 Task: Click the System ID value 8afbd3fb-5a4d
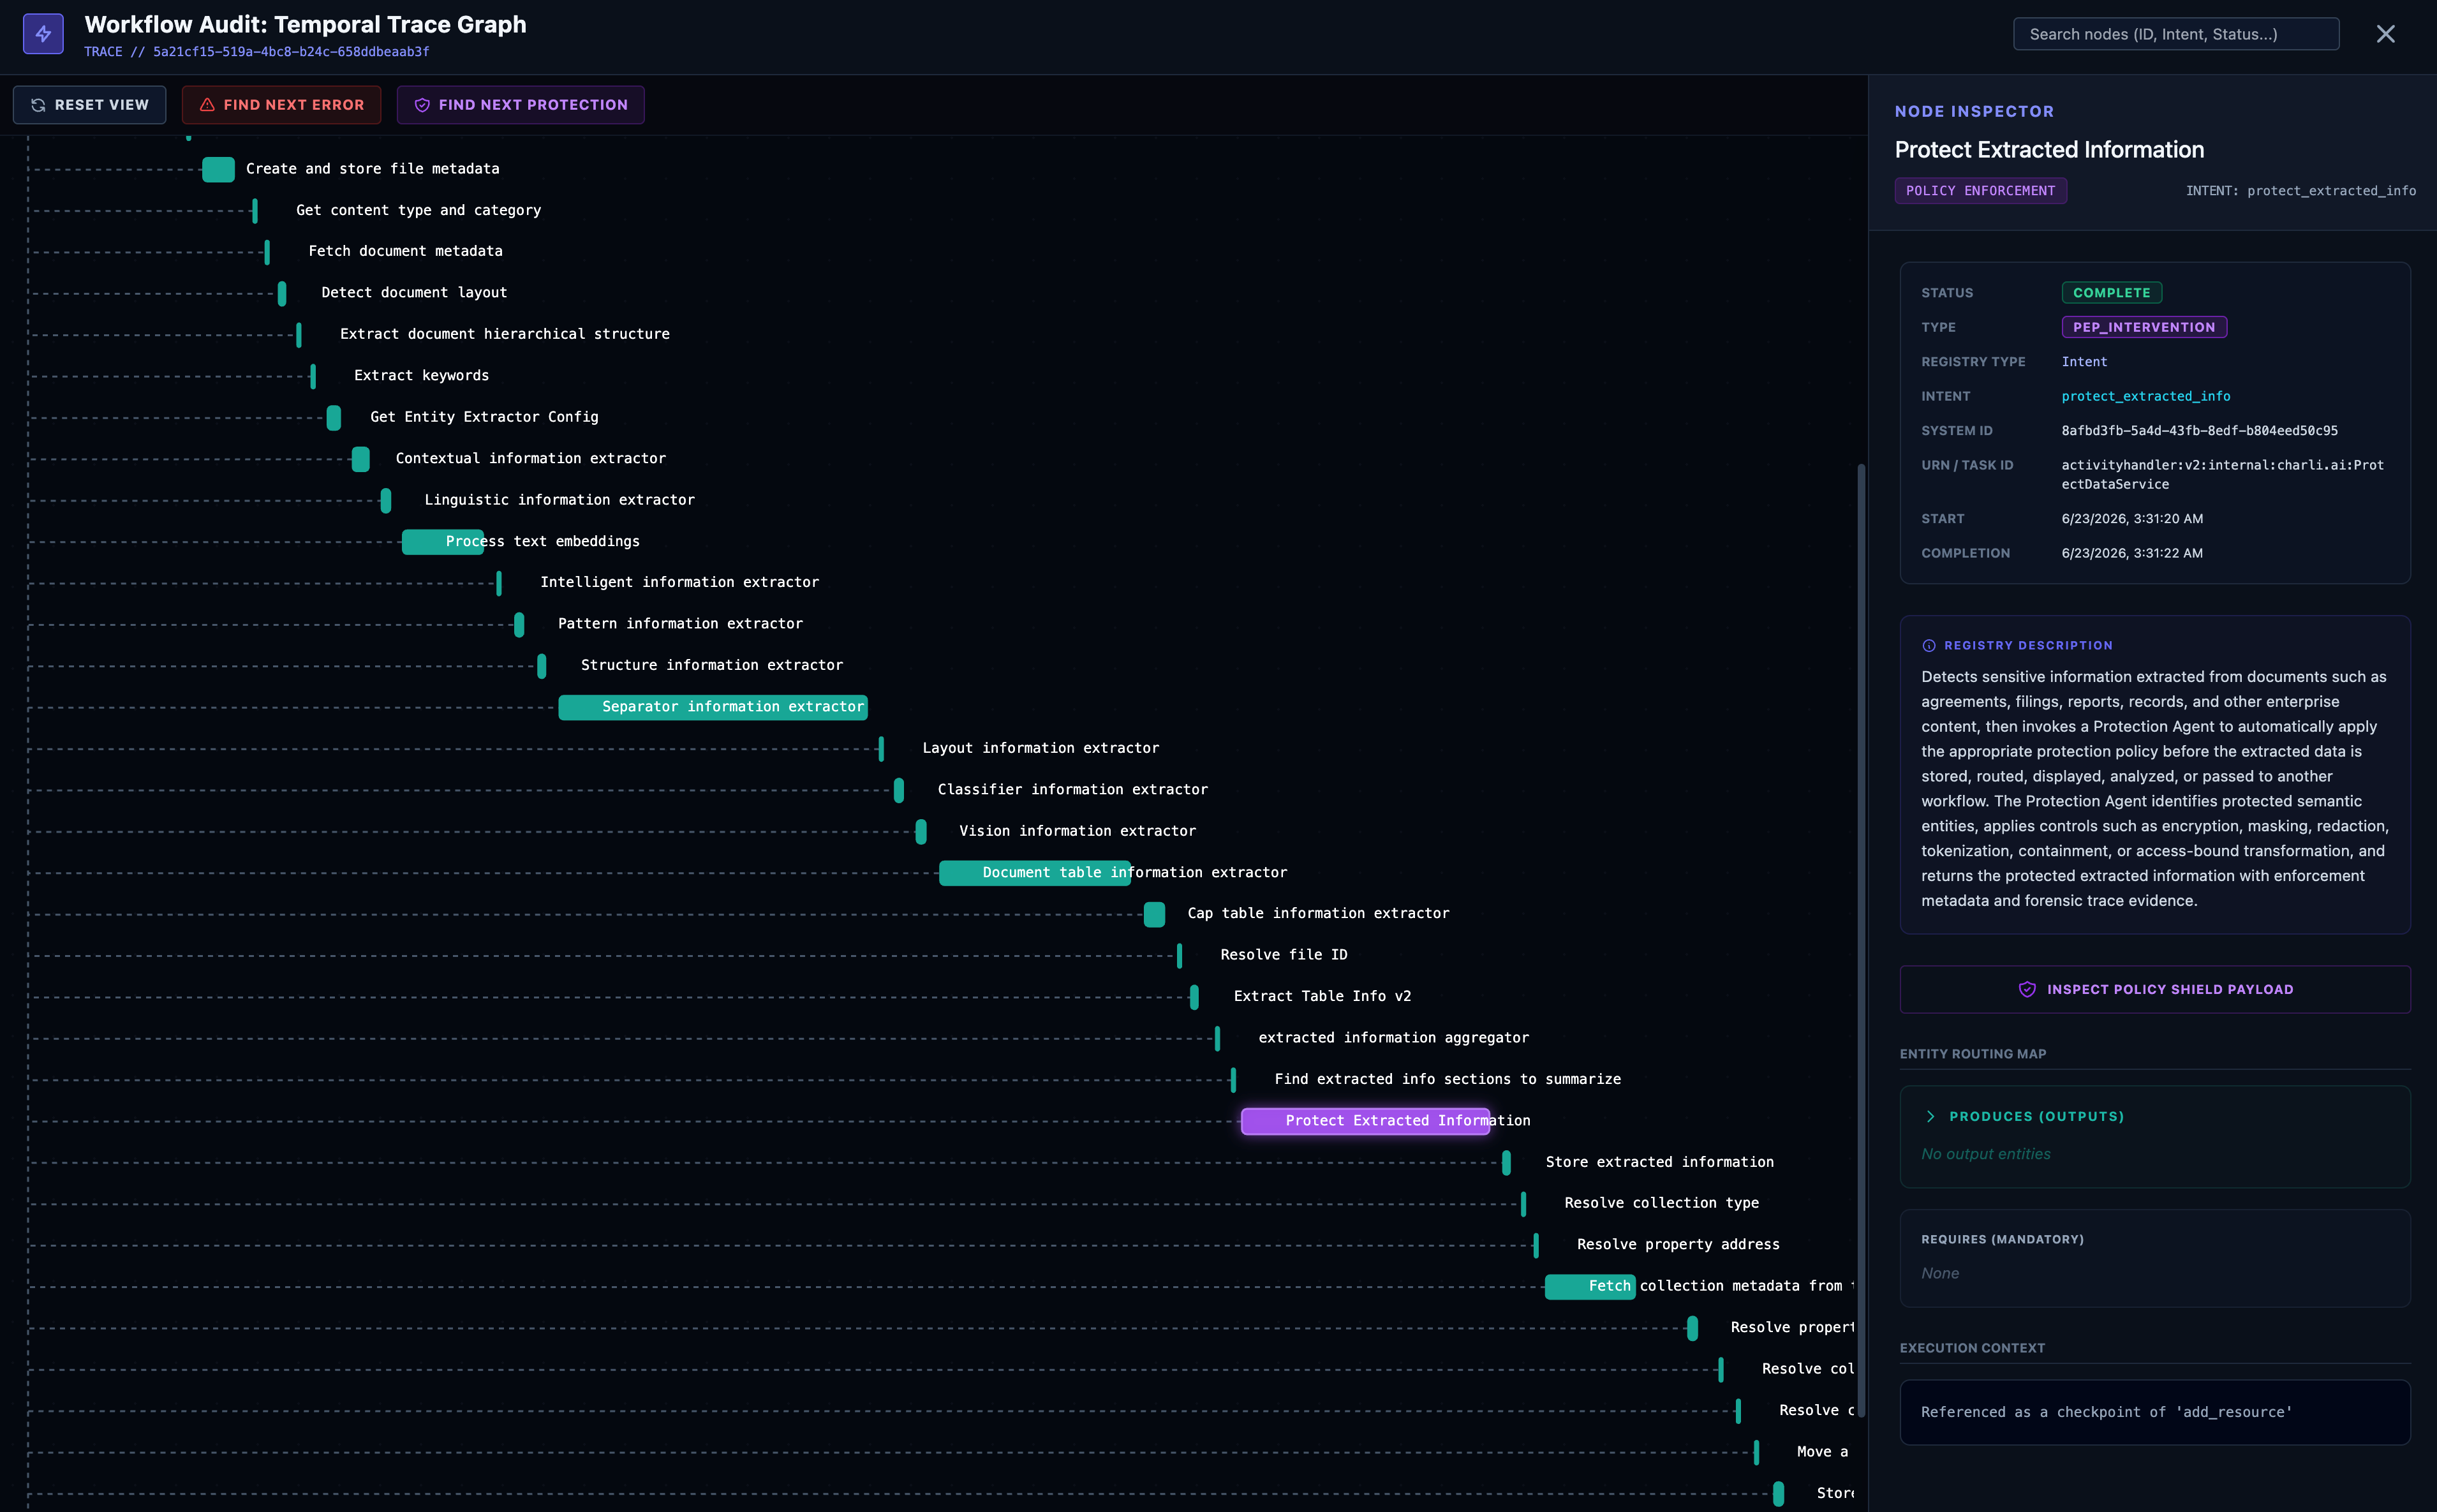point(2199,431)
